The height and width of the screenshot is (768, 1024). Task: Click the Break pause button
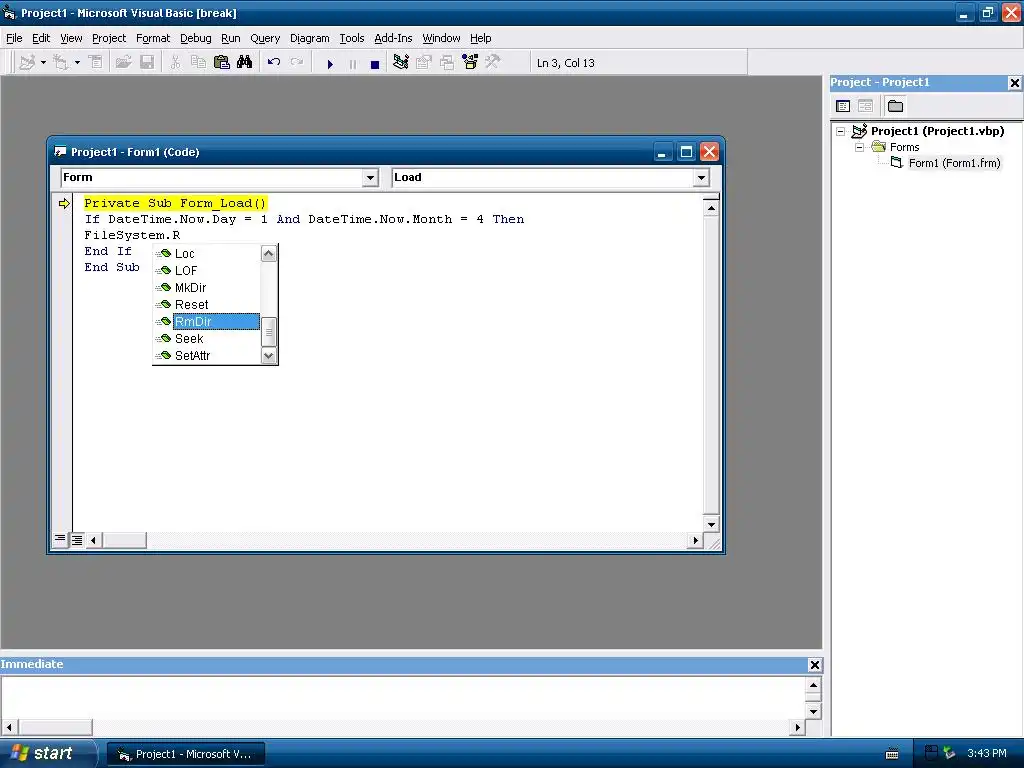pos(353,64)
